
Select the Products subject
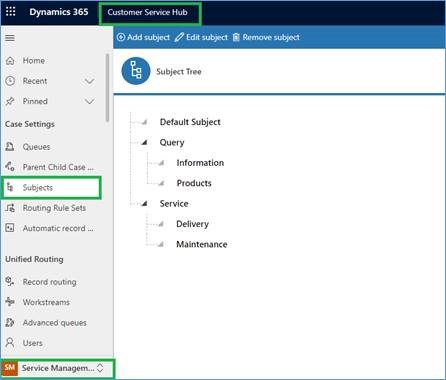[194, 183]
